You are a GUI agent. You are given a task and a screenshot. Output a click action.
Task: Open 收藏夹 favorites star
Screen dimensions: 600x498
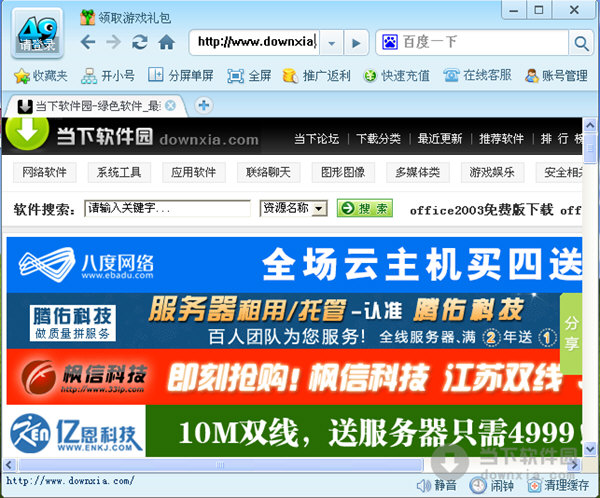point(41,76)
